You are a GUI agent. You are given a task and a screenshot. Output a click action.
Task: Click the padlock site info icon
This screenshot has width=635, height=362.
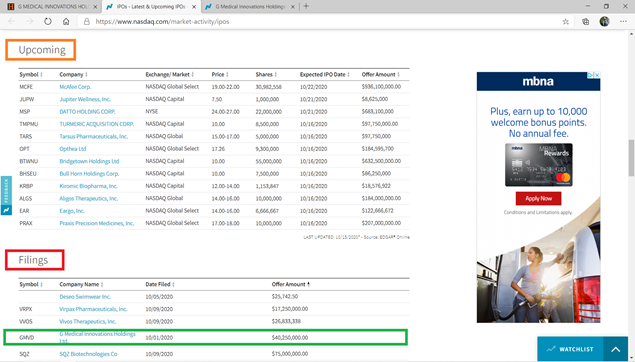(x=87, y=21)
